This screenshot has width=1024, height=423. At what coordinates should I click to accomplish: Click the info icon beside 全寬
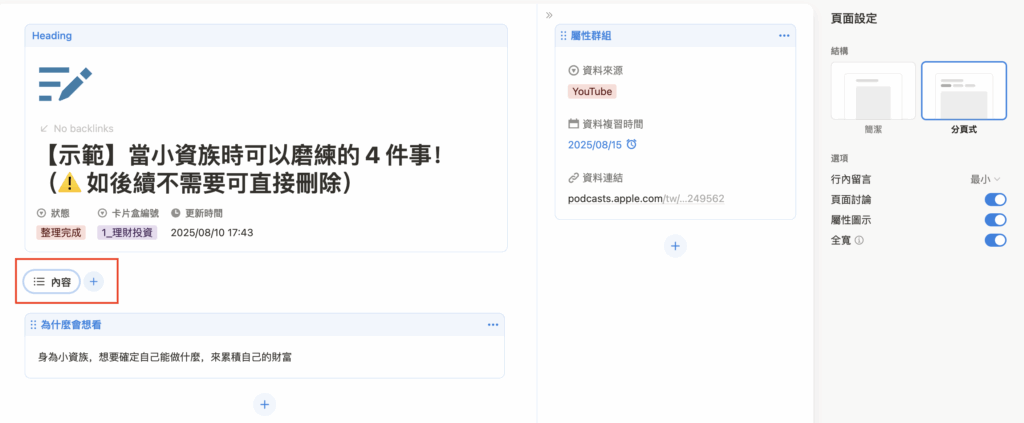tap(859, 240)
